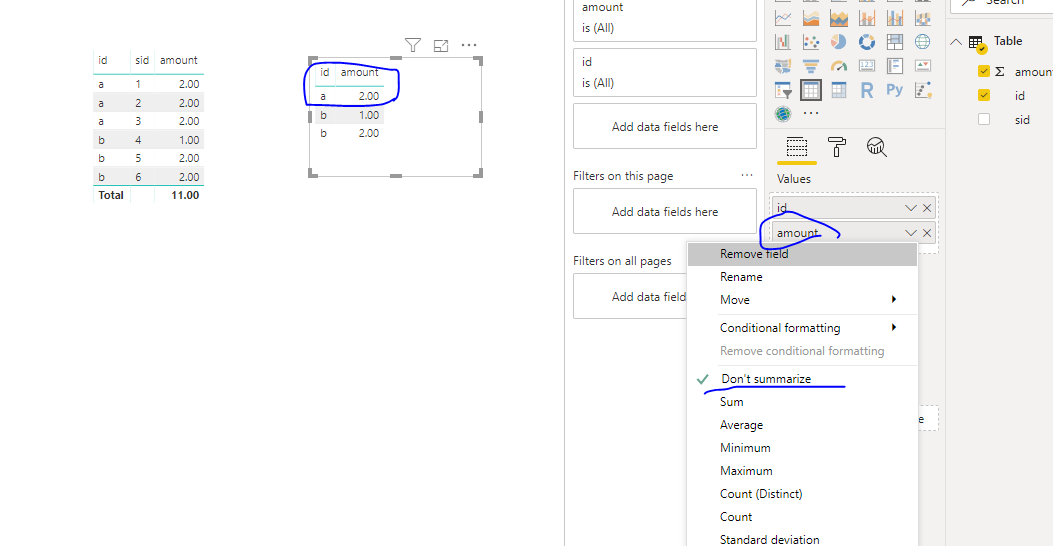Select the R script visual
Image resolution: width=1053 pixels, height=546 pixels.
867,90
